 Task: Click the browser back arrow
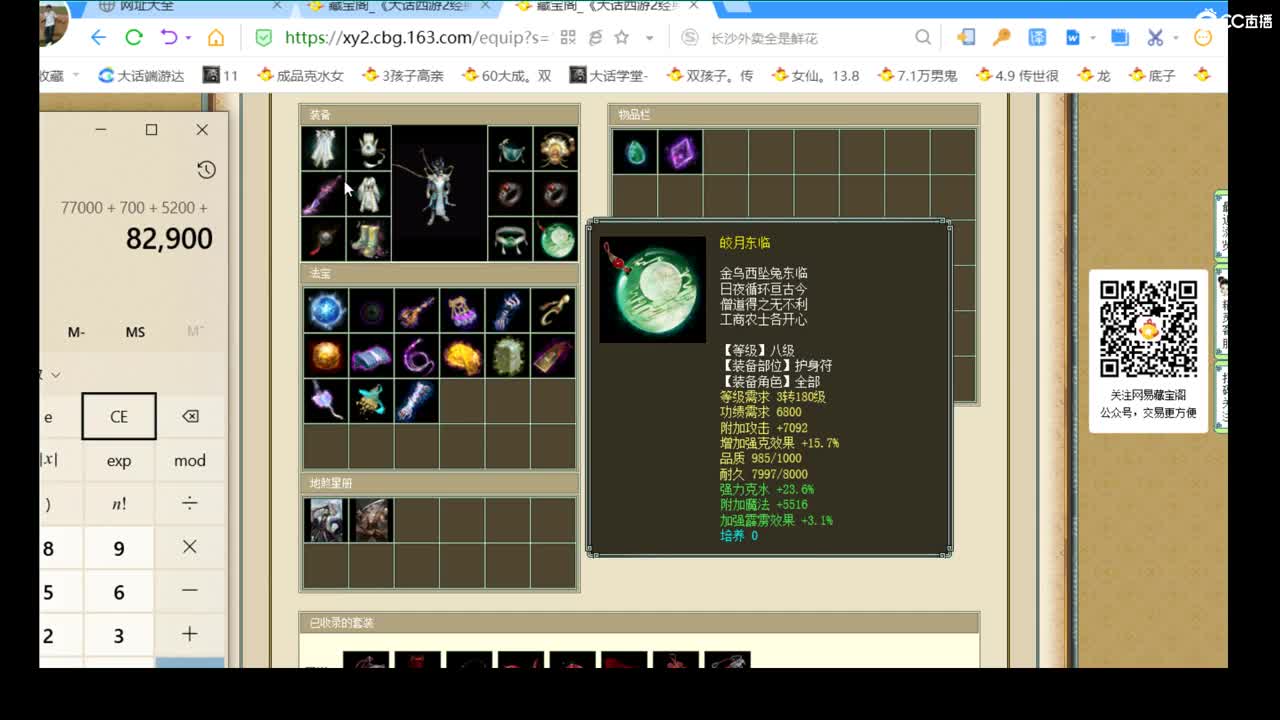tap(98, 38)
